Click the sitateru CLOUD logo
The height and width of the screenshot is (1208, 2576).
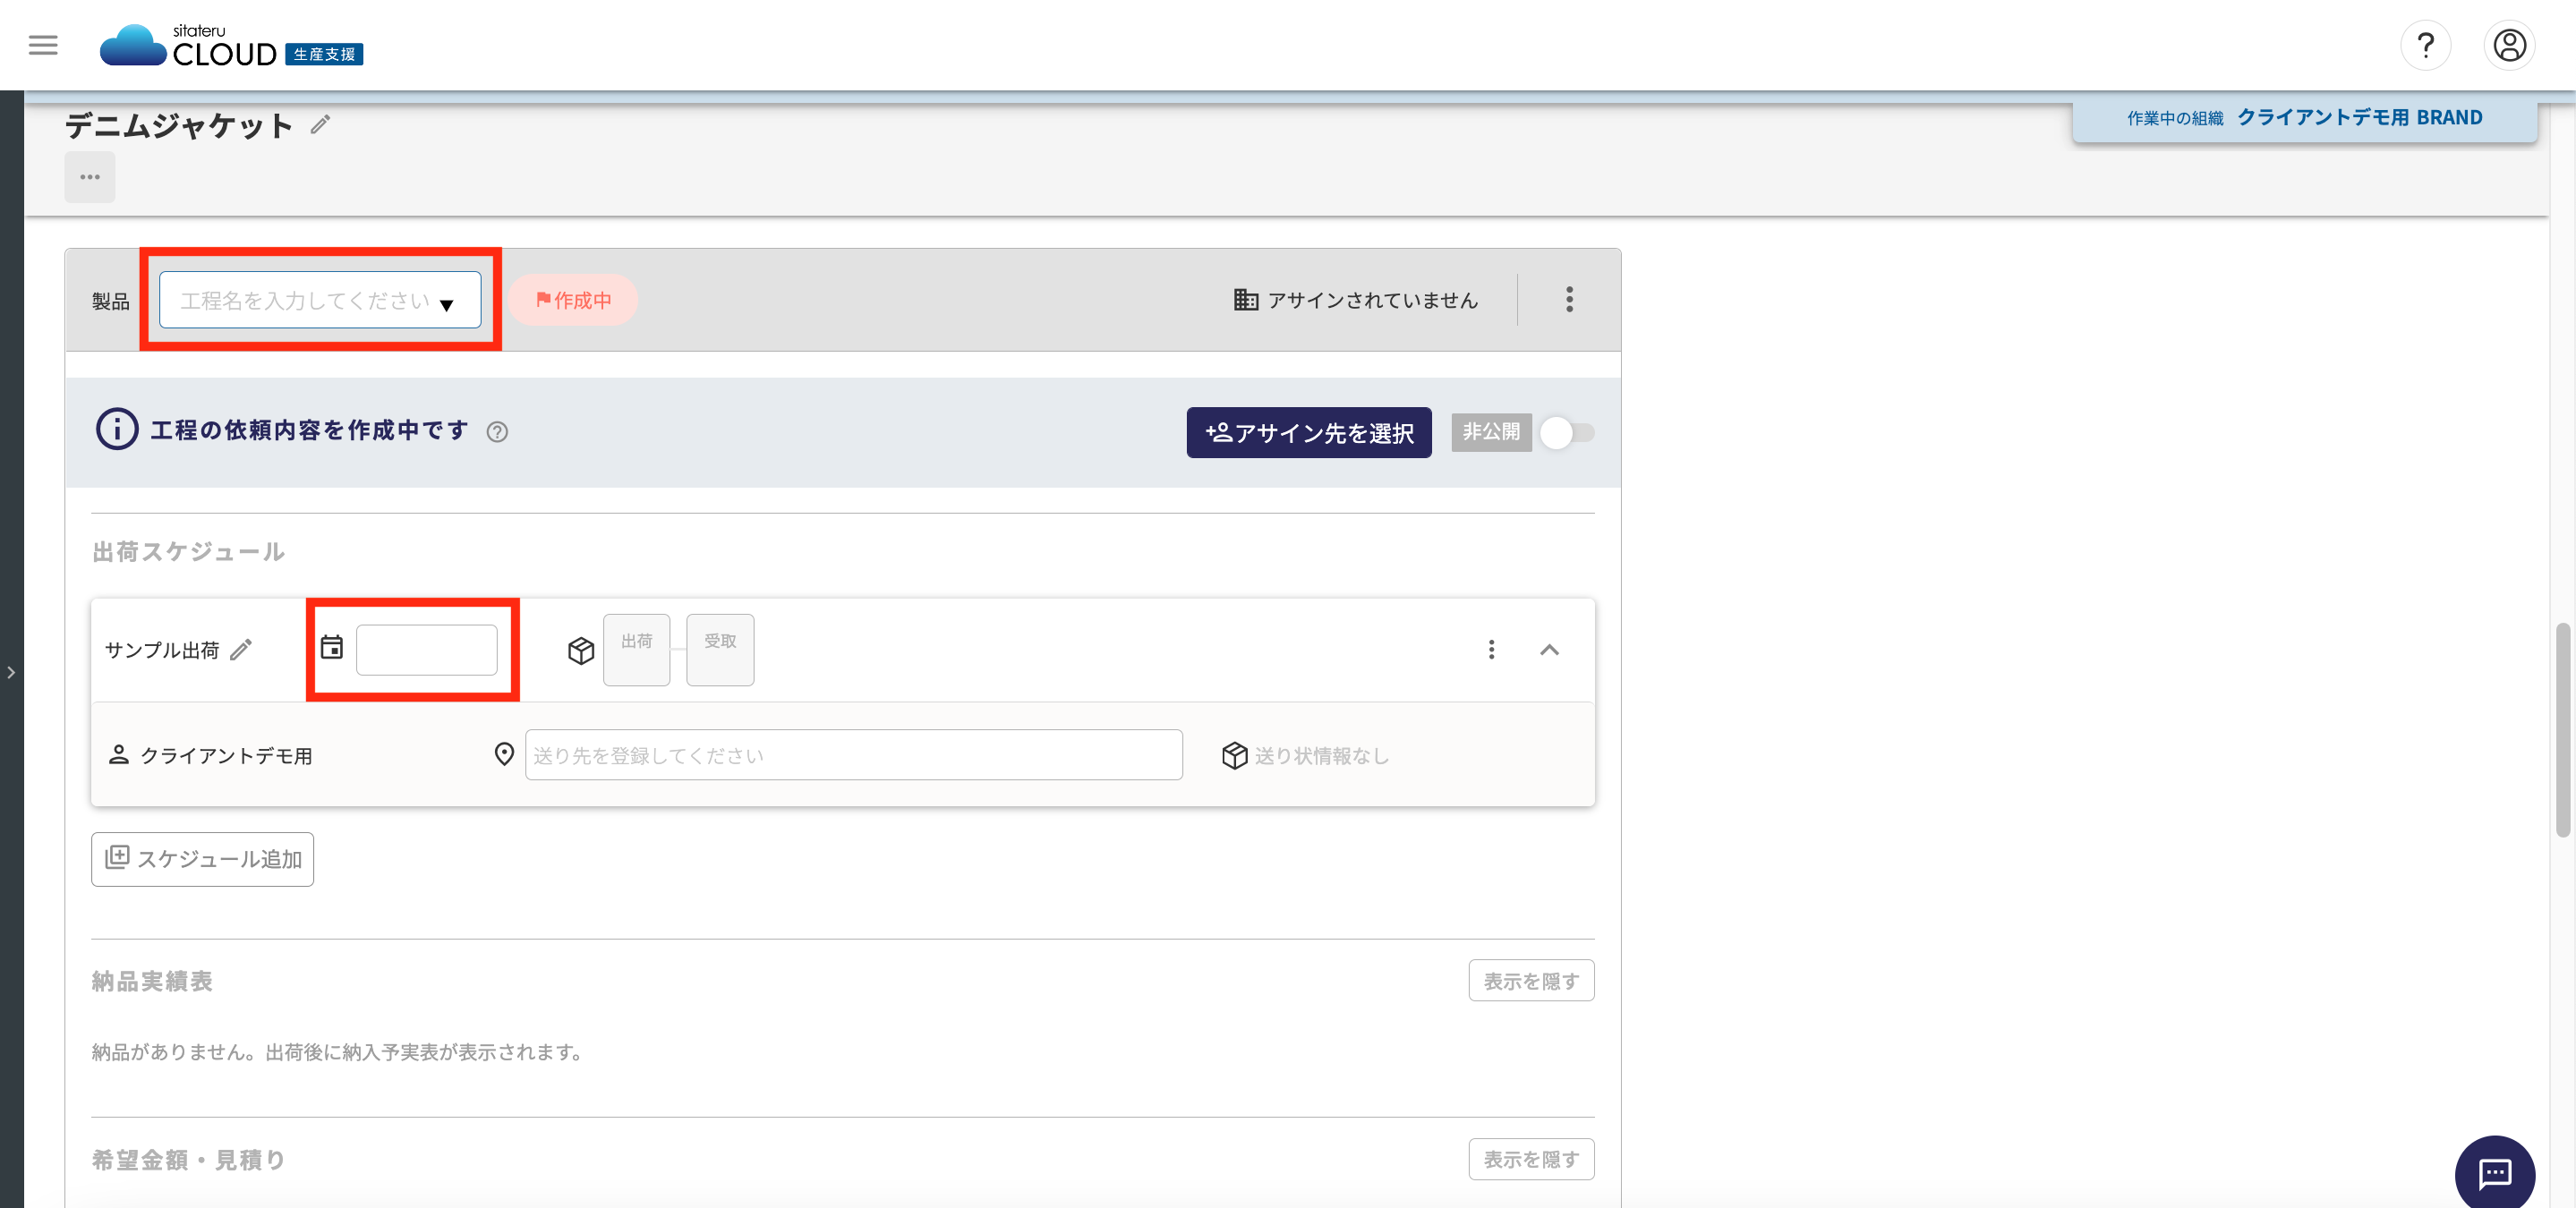188,46
